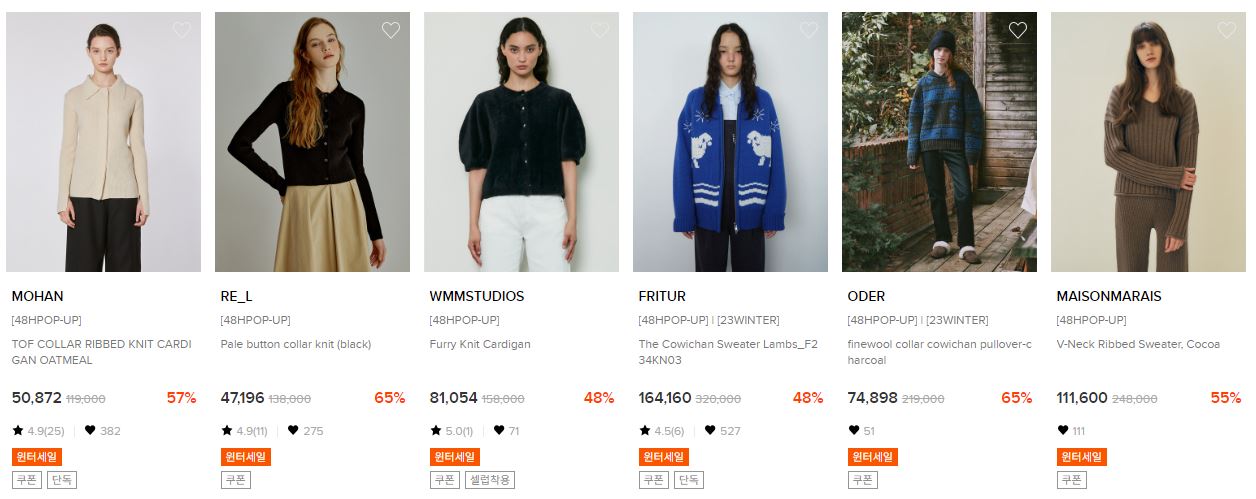Toggle wishlist heart on RE_L black knit image
This screenshot has width=1256, height=499.
[x=391, y=30]
